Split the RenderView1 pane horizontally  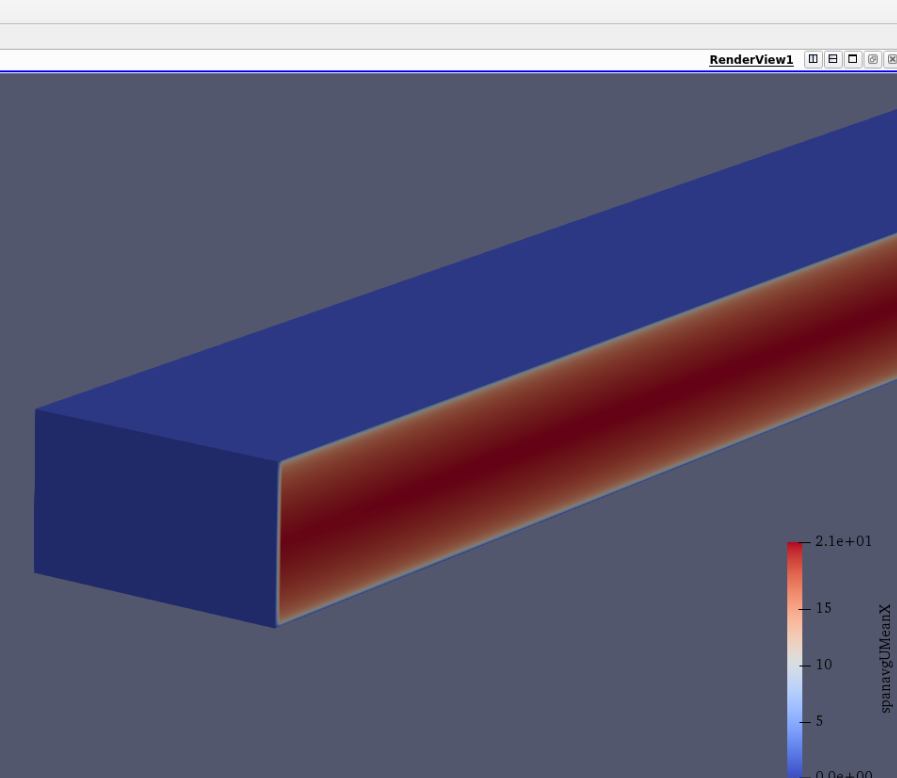coord(813,59)
